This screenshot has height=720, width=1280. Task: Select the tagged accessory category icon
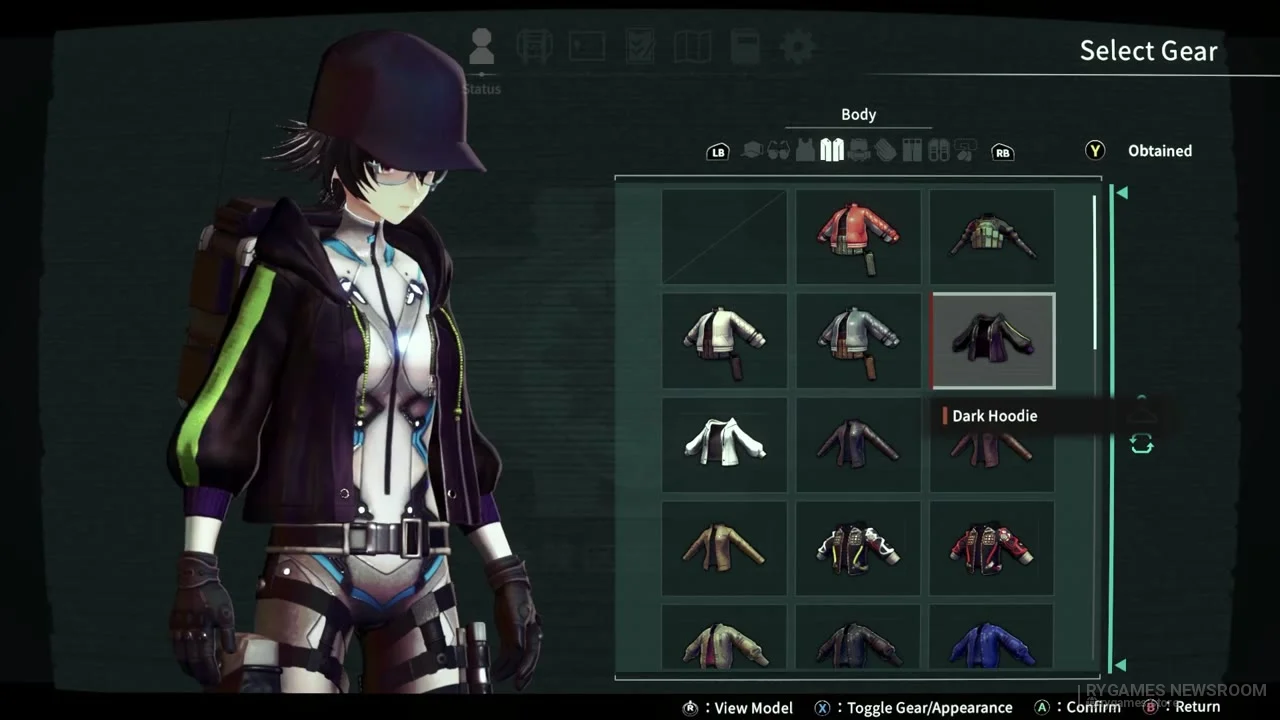(965, 152)
